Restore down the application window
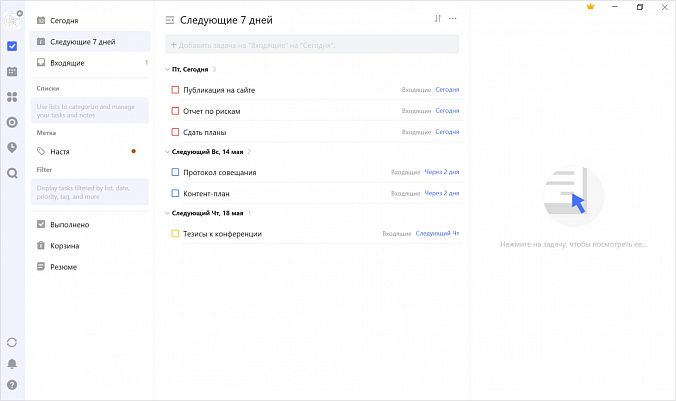This screenshot has width=676, height=401. [640, 7]
